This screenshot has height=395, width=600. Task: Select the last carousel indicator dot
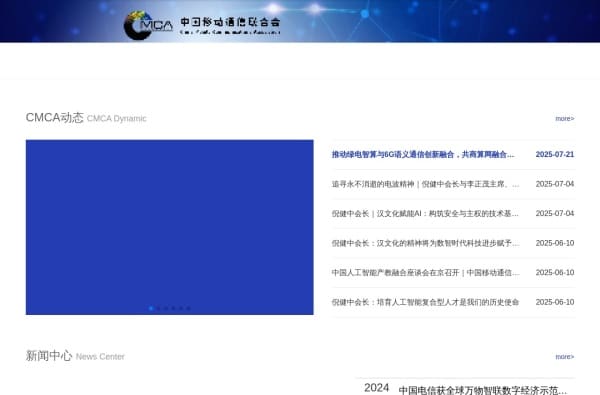(188, 308)
